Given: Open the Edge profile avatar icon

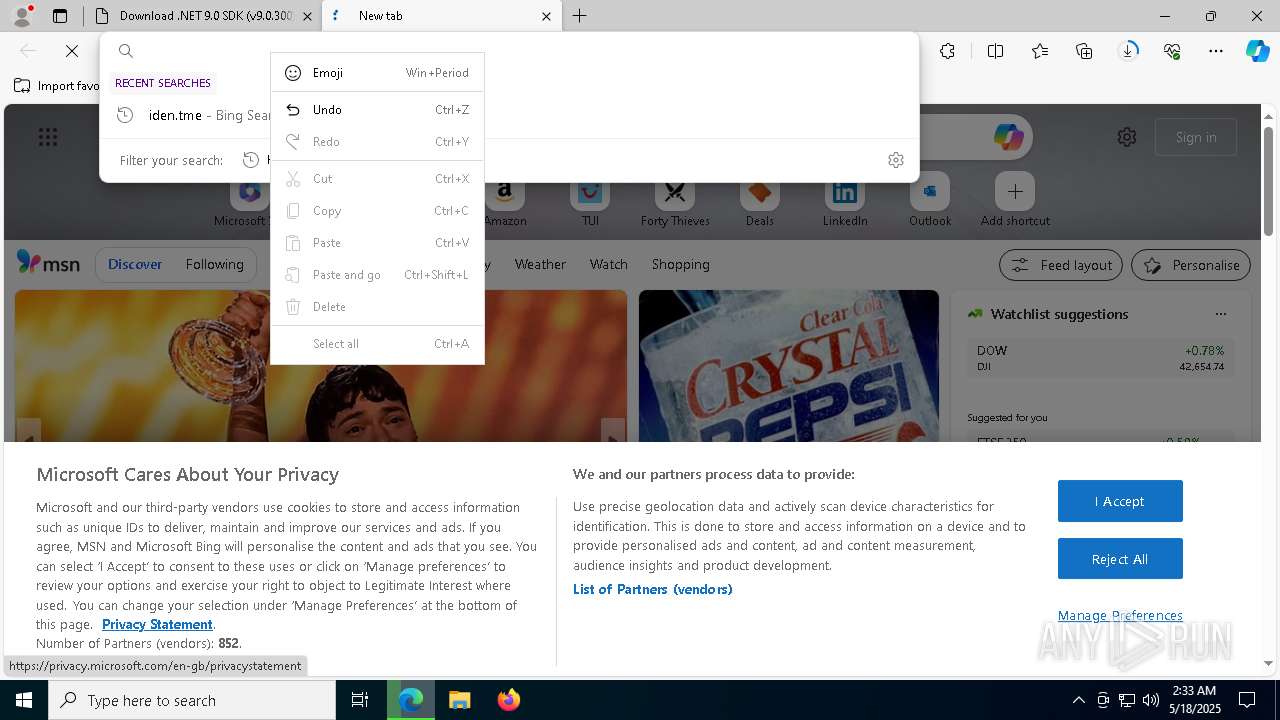Looking at the screenshot, I should tap(21, 16).
